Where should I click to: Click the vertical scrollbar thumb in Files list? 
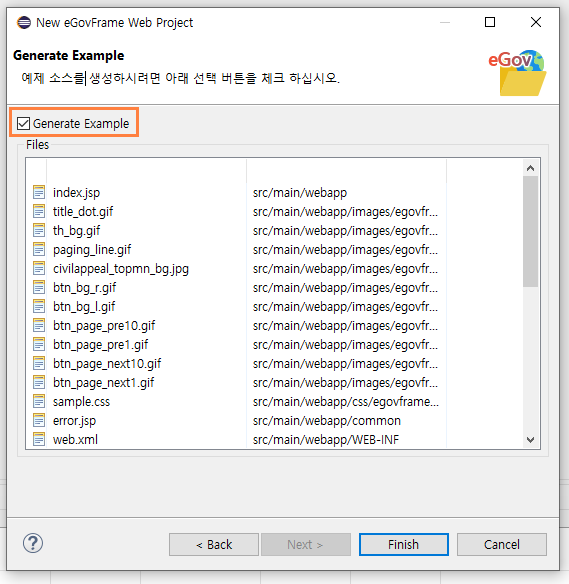click(530, 231)
